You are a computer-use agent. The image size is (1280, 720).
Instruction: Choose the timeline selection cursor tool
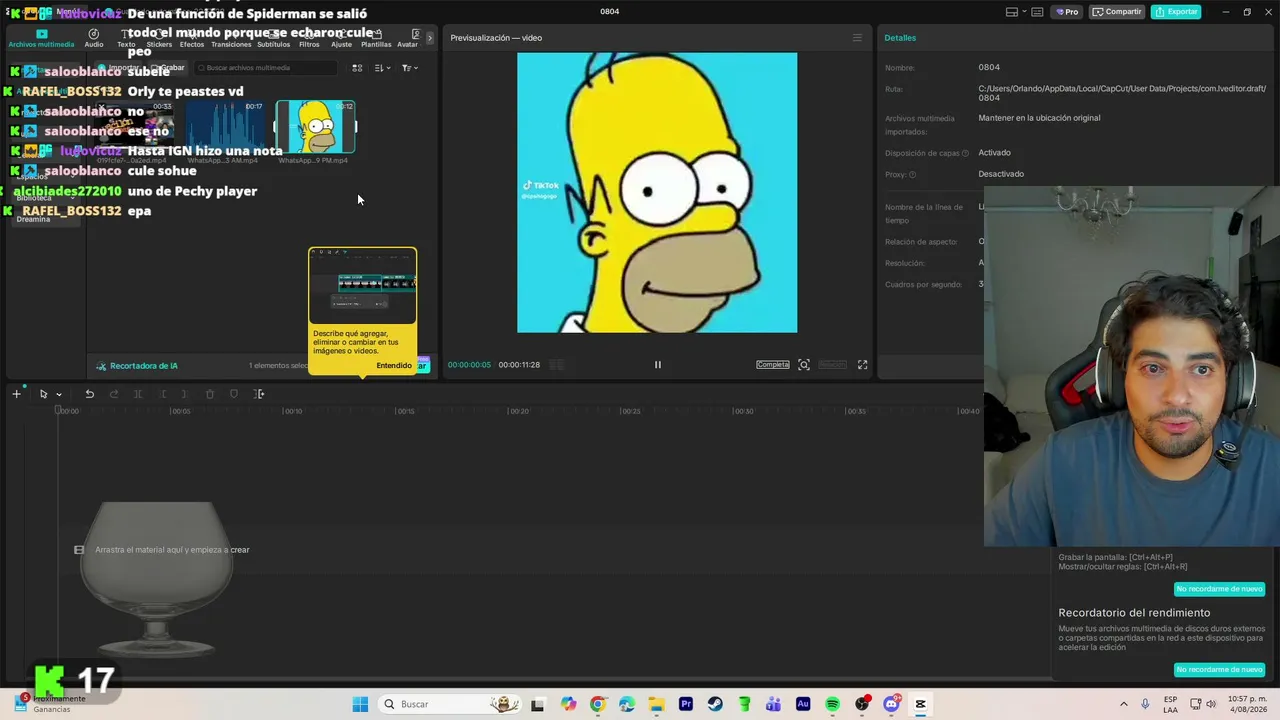click(43, 394)
